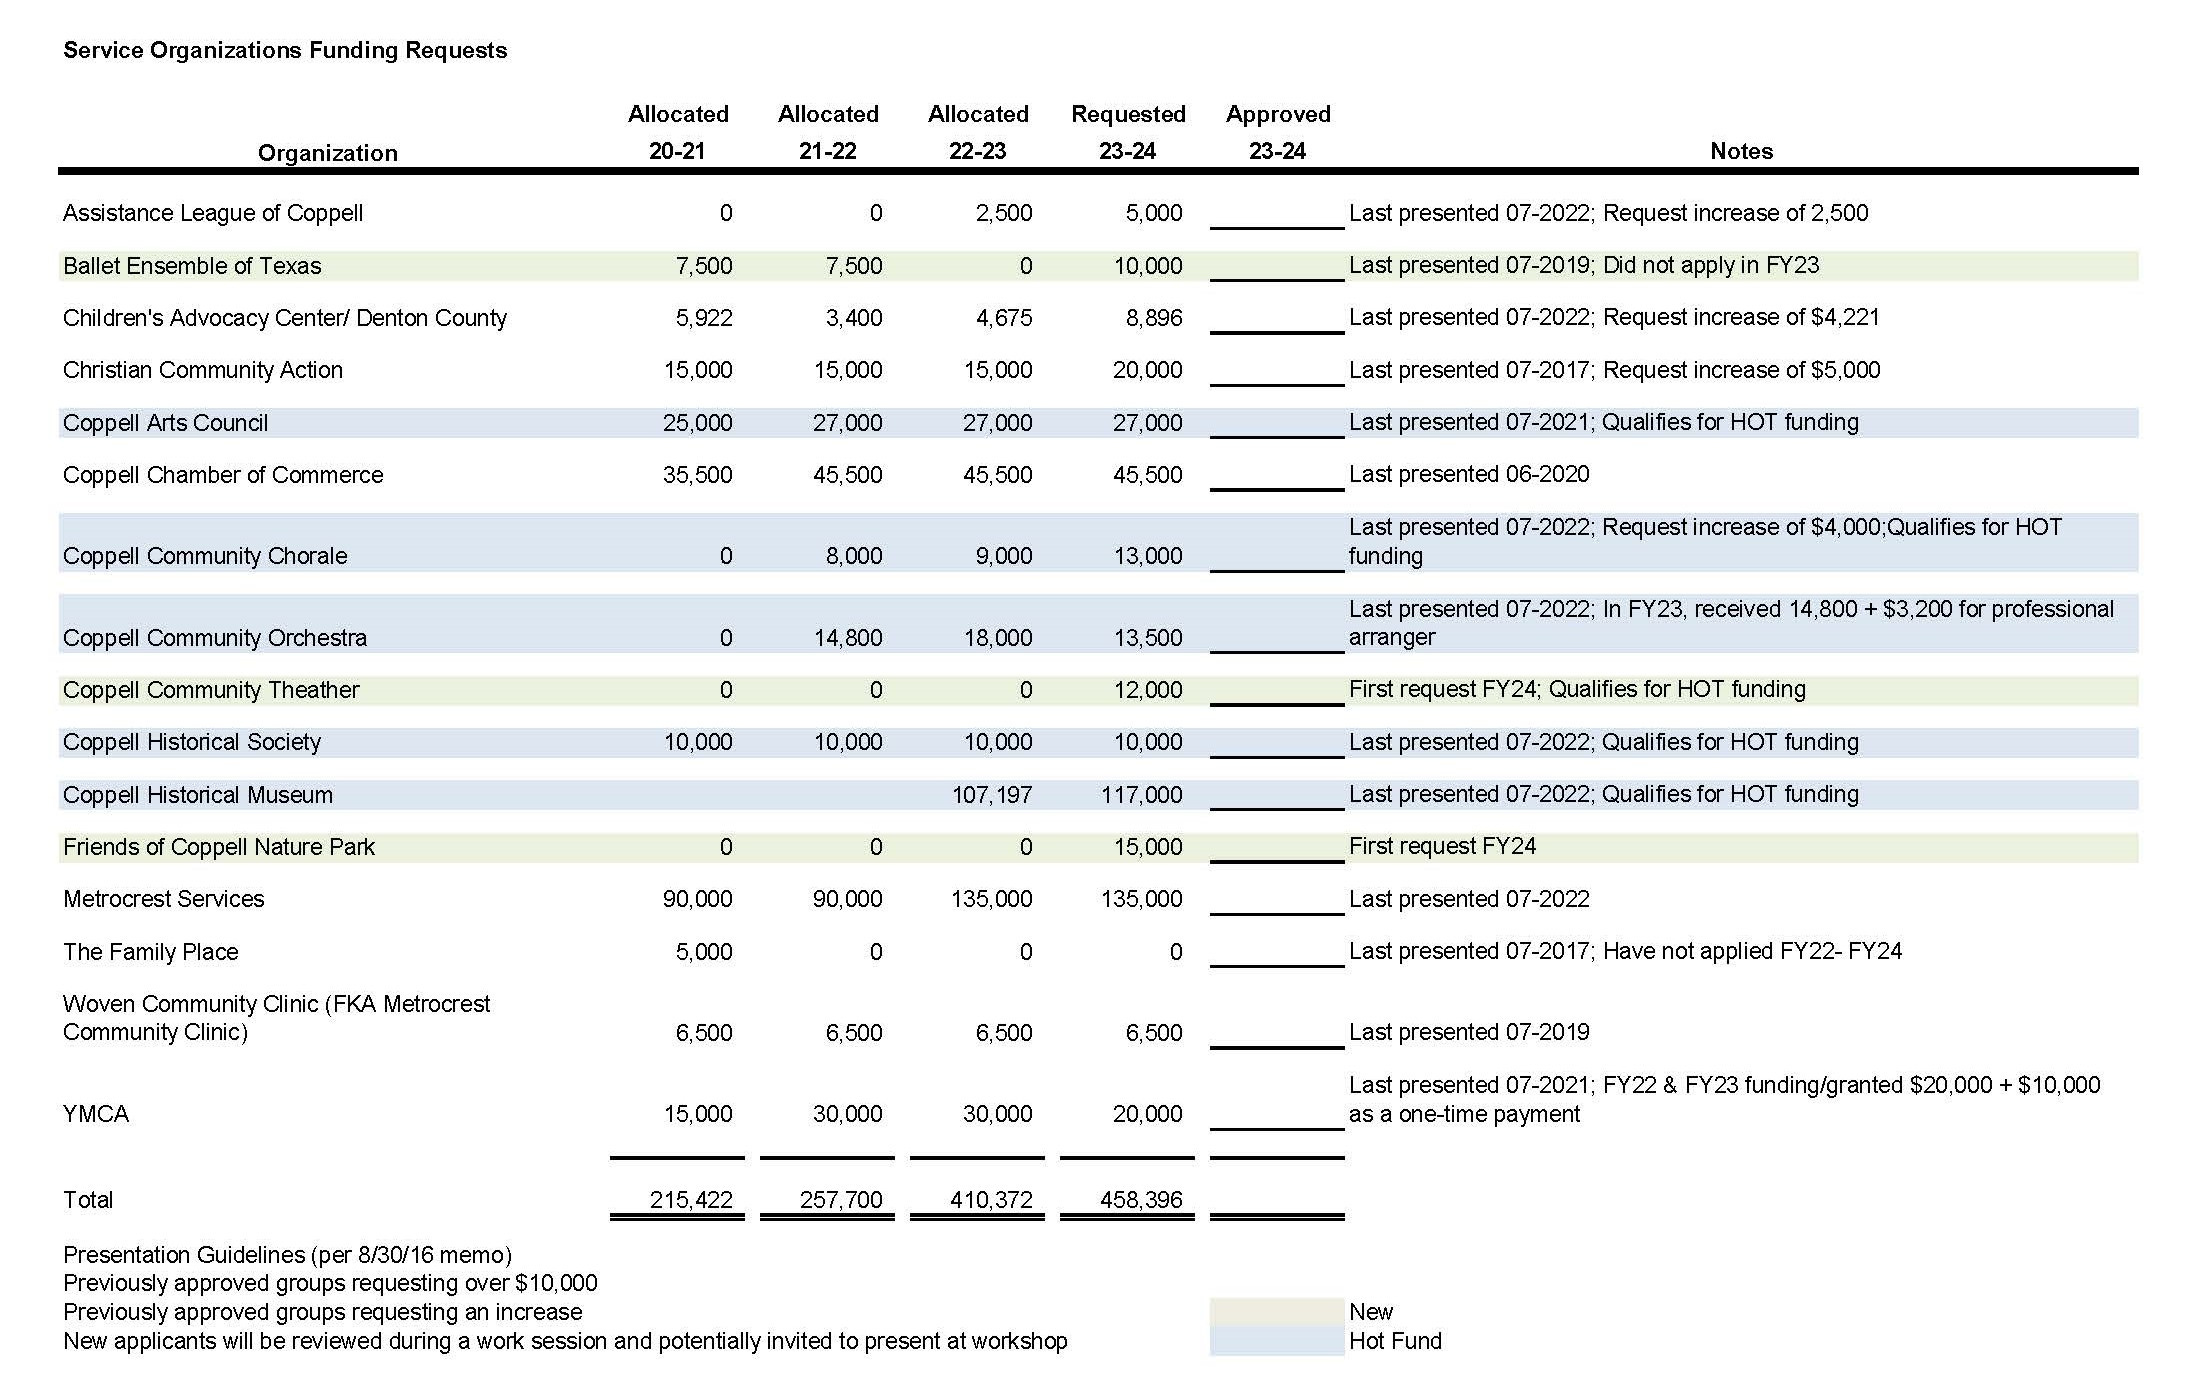
Task: Click the "Requested 23-24" column header
Action: [1128, 132]
